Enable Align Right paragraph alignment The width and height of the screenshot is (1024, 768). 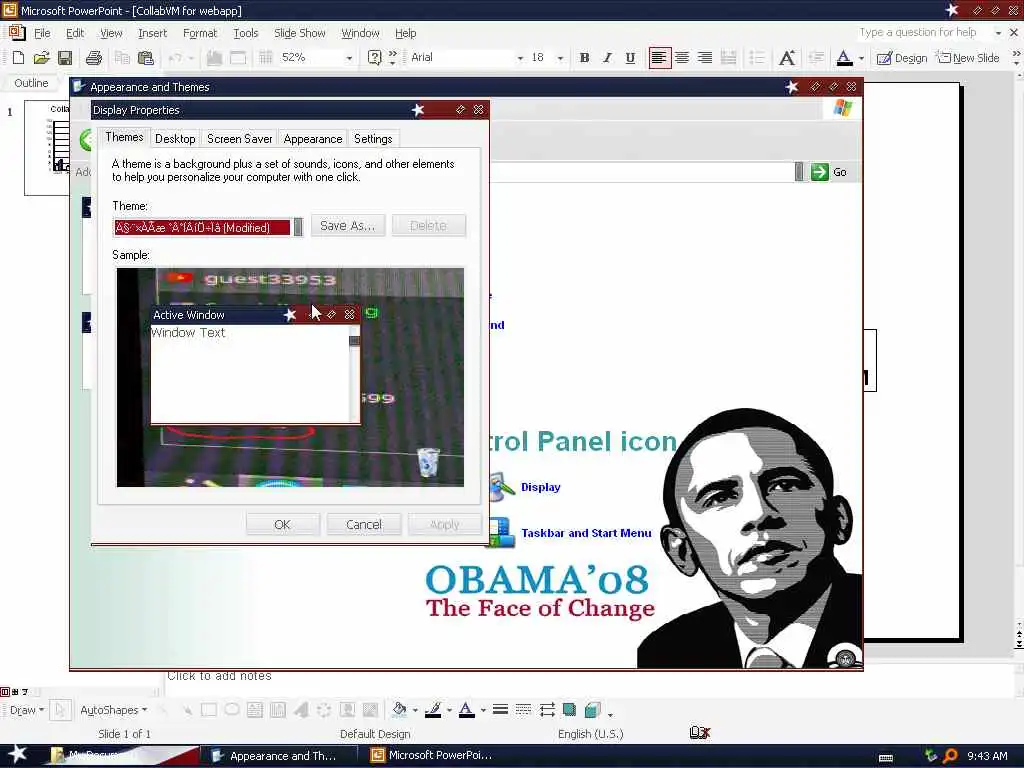[705, 57]
